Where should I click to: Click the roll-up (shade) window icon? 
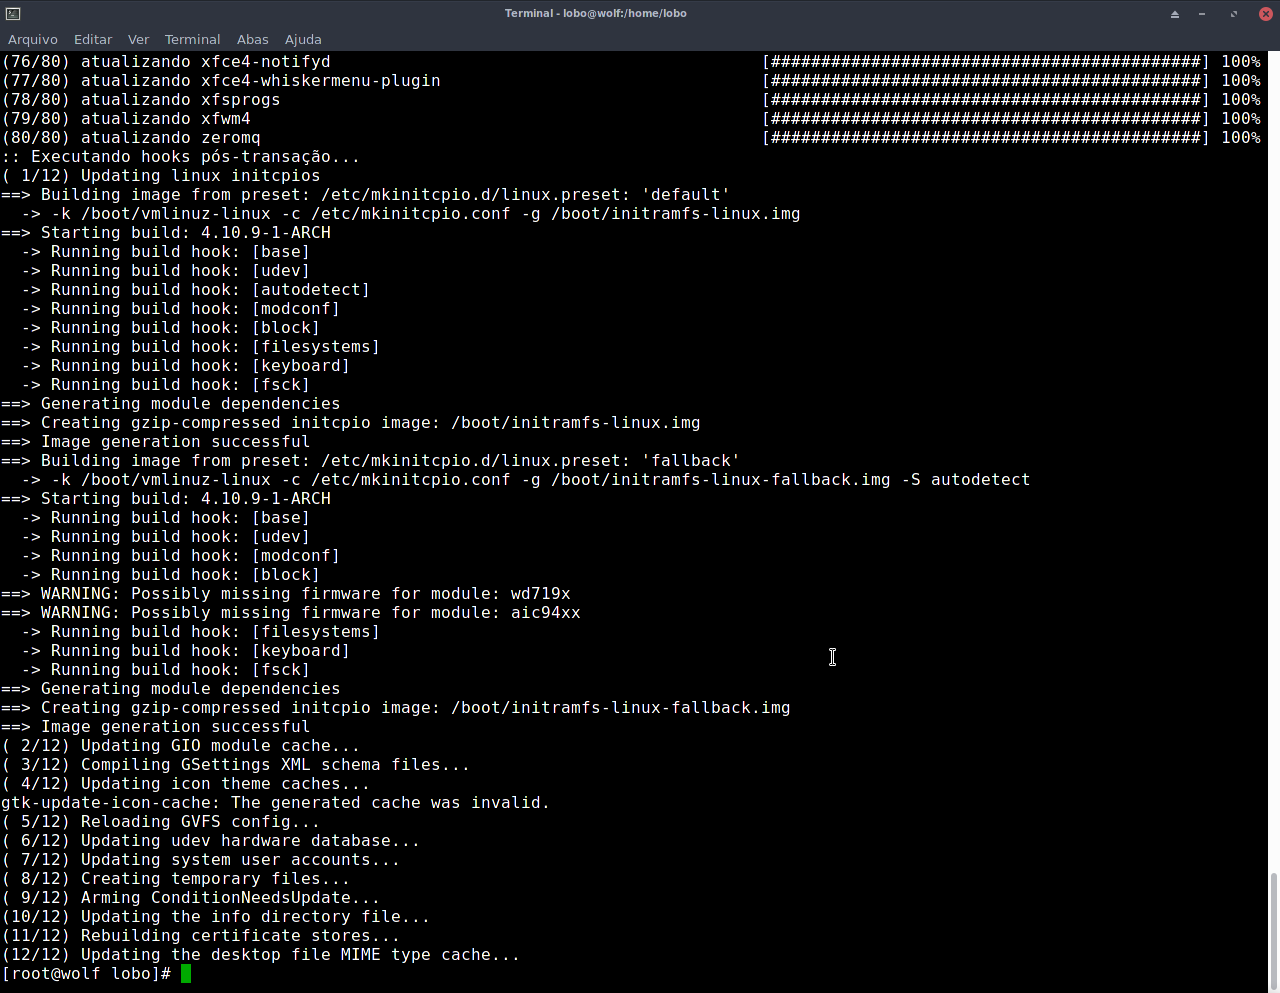(1175, 14)
